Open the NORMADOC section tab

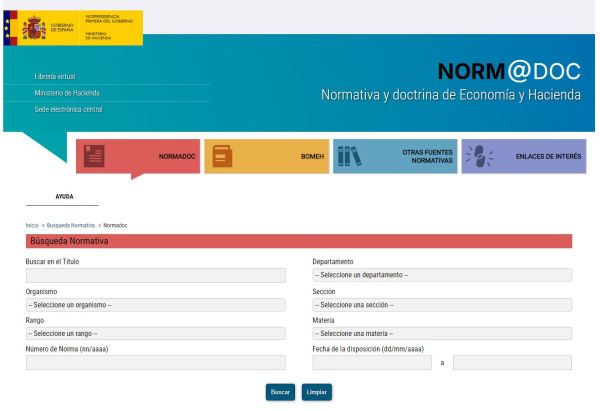[138, 156]
